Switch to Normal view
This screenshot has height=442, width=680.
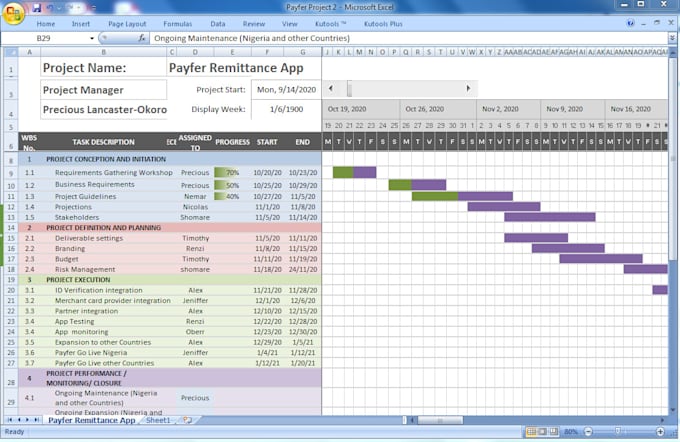coord(531,432)
